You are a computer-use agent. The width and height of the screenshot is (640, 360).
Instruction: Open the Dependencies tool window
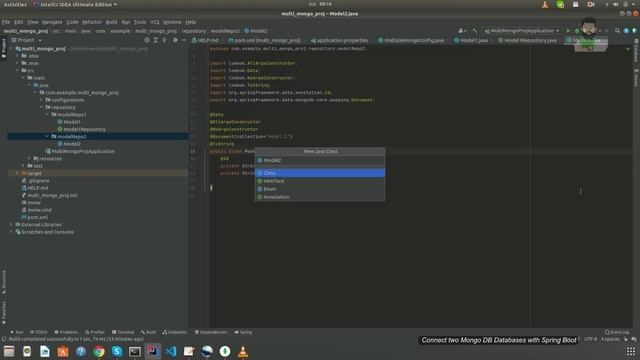pyautogui.click(x=211, y=332)
